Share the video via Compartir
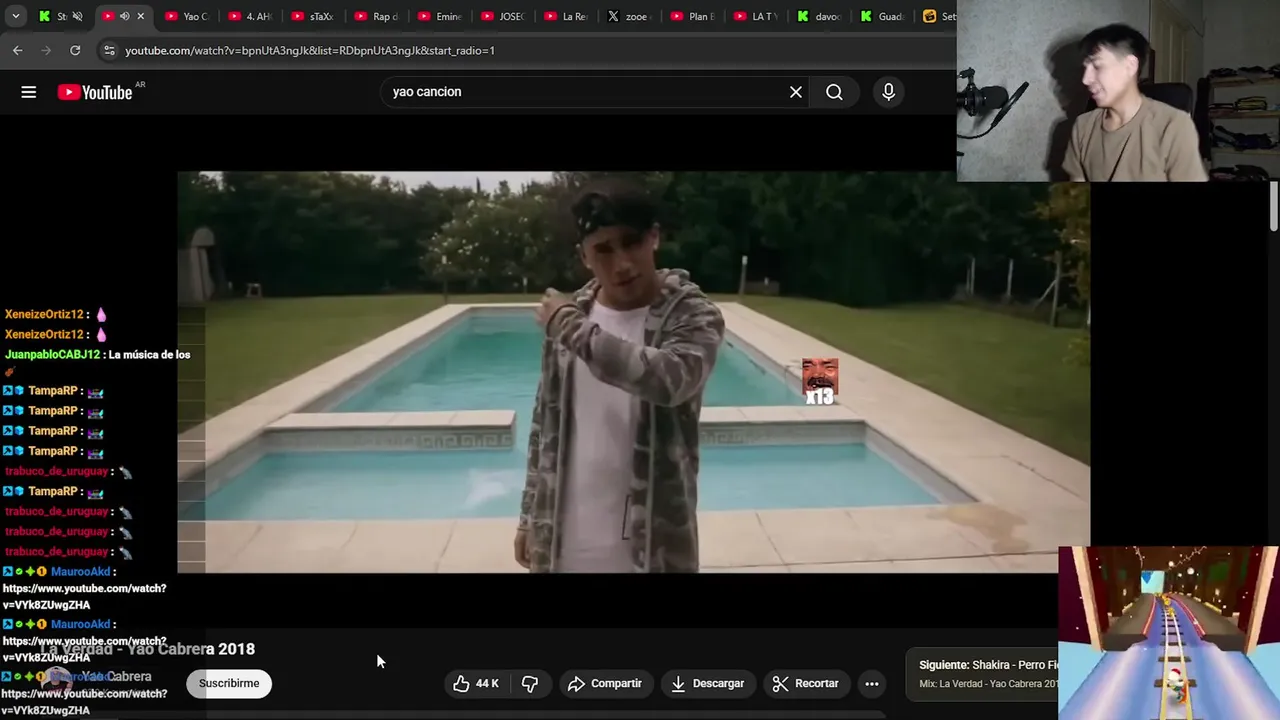Image resolution: width=1280 pixels, height=720 pixels. tap(605, 684)
